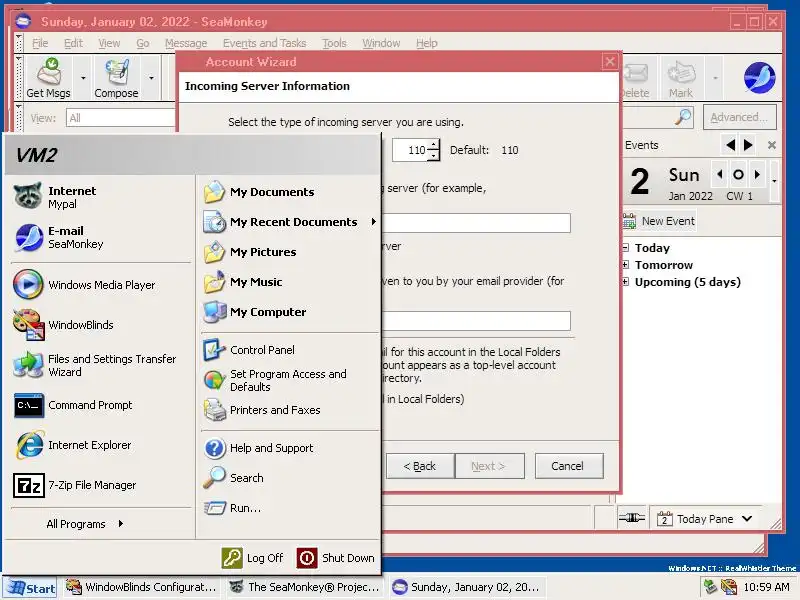Click the port number field showing 110
The width and height of the screenshot is (800, 600).
tap(410, 150)
